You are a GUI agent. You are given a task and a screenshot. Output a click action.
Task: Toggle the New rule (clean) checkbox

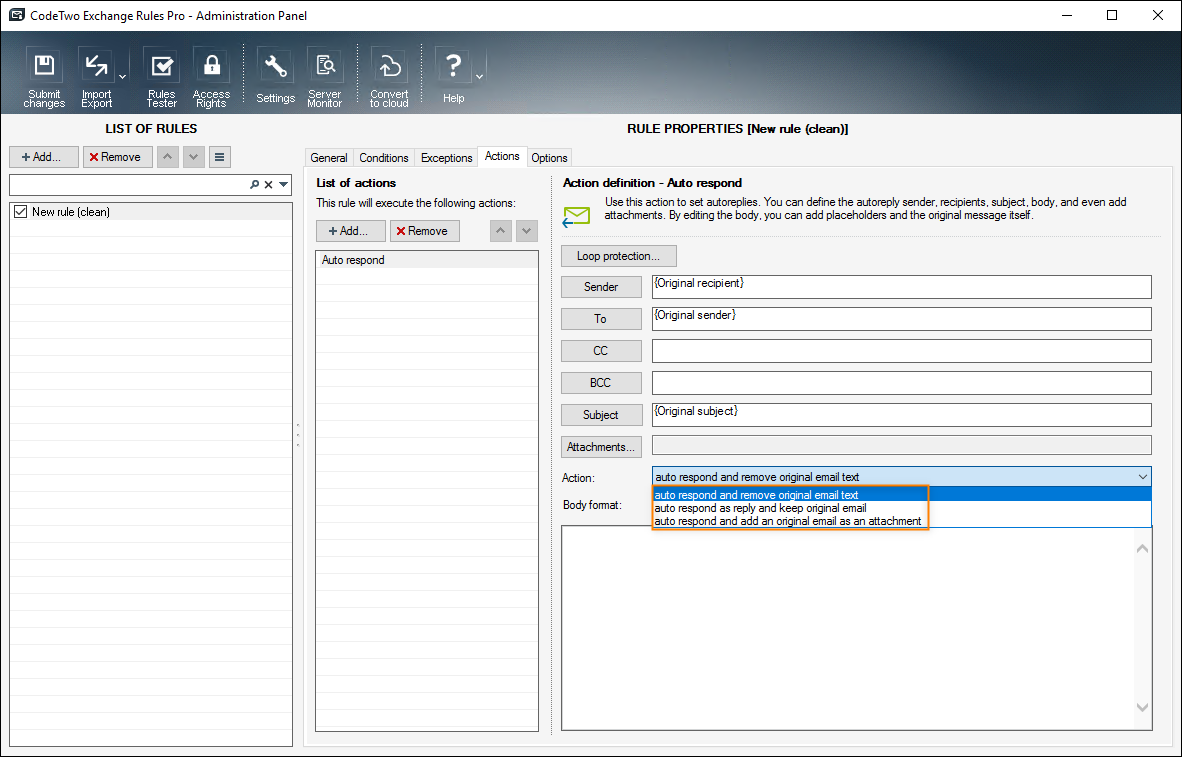[20, 212]
